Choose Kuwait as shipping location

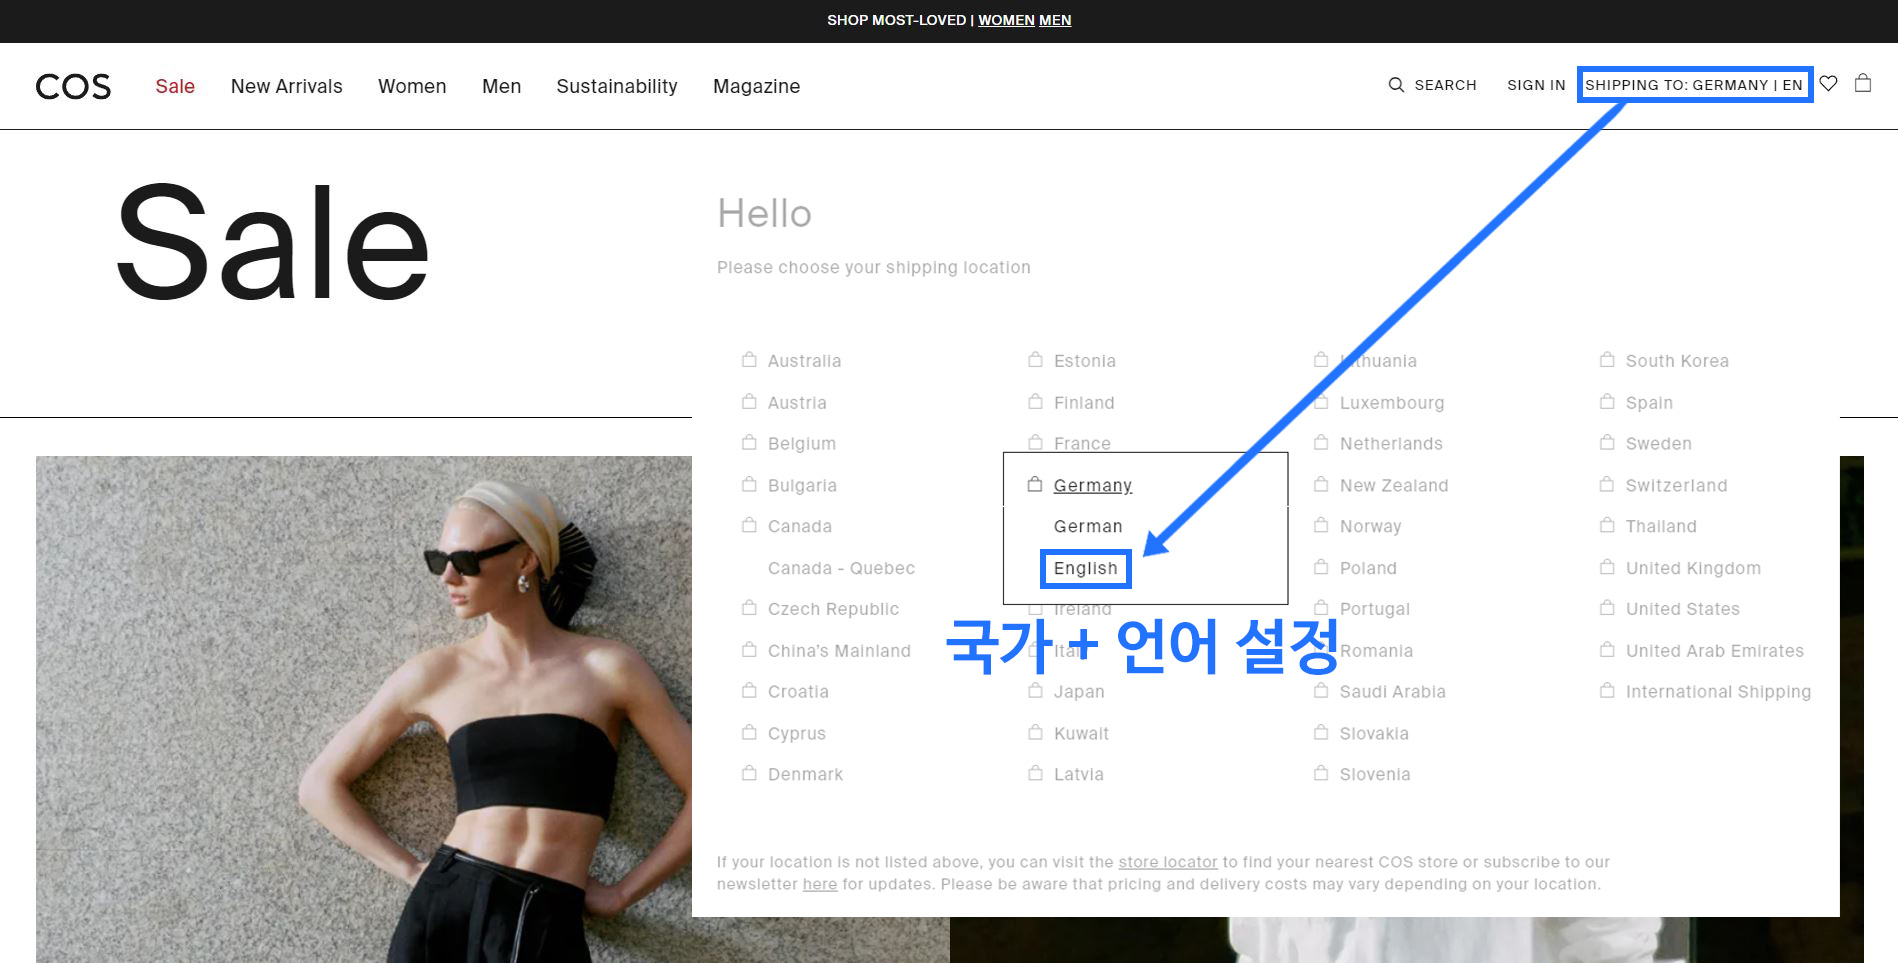pyautogui.click(x=1081, y=734)
